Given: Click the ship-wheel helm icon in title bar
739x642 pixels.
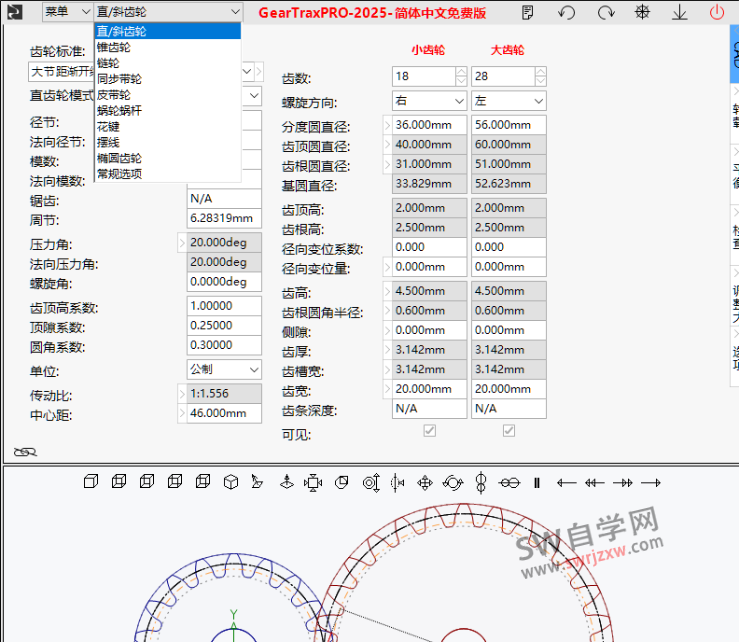Looking at the screenshot, I should [x=642, y=12].
